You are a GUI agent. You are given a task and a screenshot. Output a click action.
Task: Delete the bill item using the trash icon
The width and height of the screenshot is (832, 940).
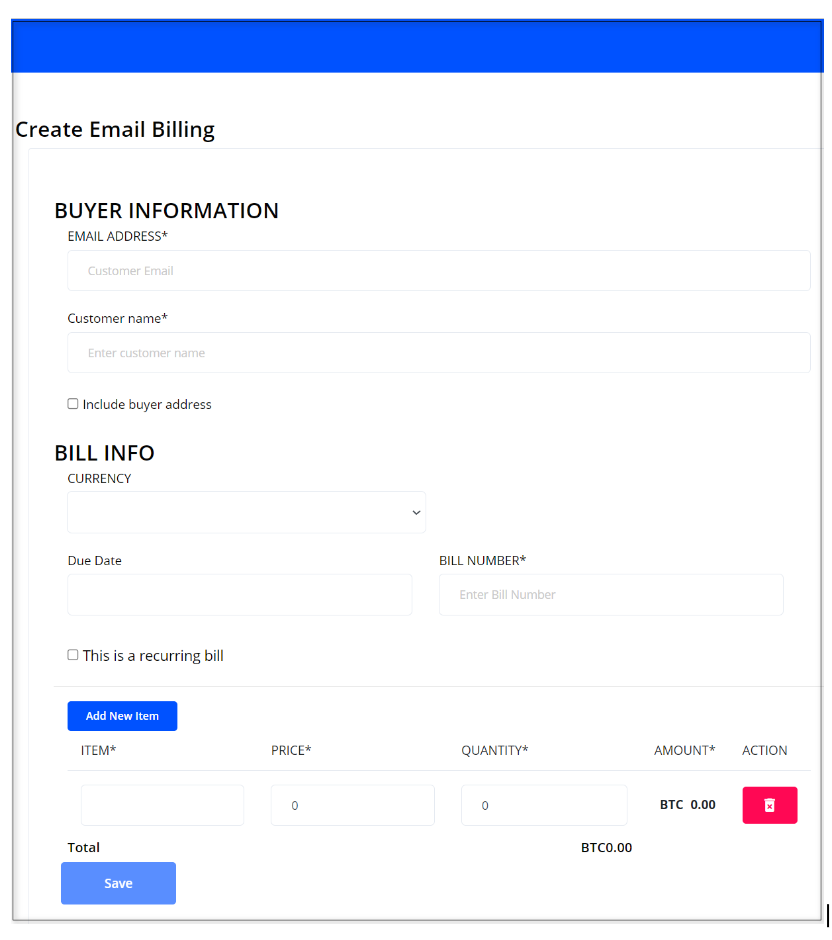(769, 805)
